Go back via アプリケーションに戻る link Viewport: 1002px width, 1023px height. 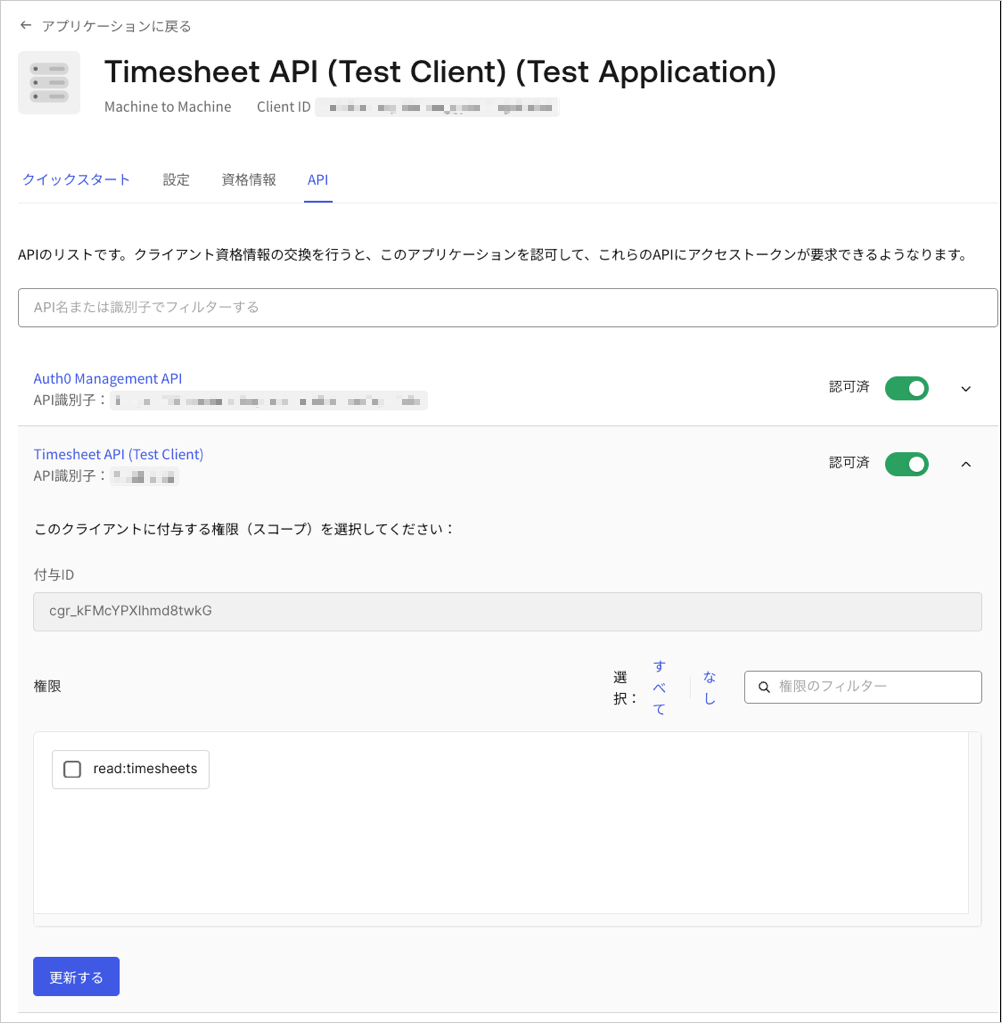(x=116, y=26)
